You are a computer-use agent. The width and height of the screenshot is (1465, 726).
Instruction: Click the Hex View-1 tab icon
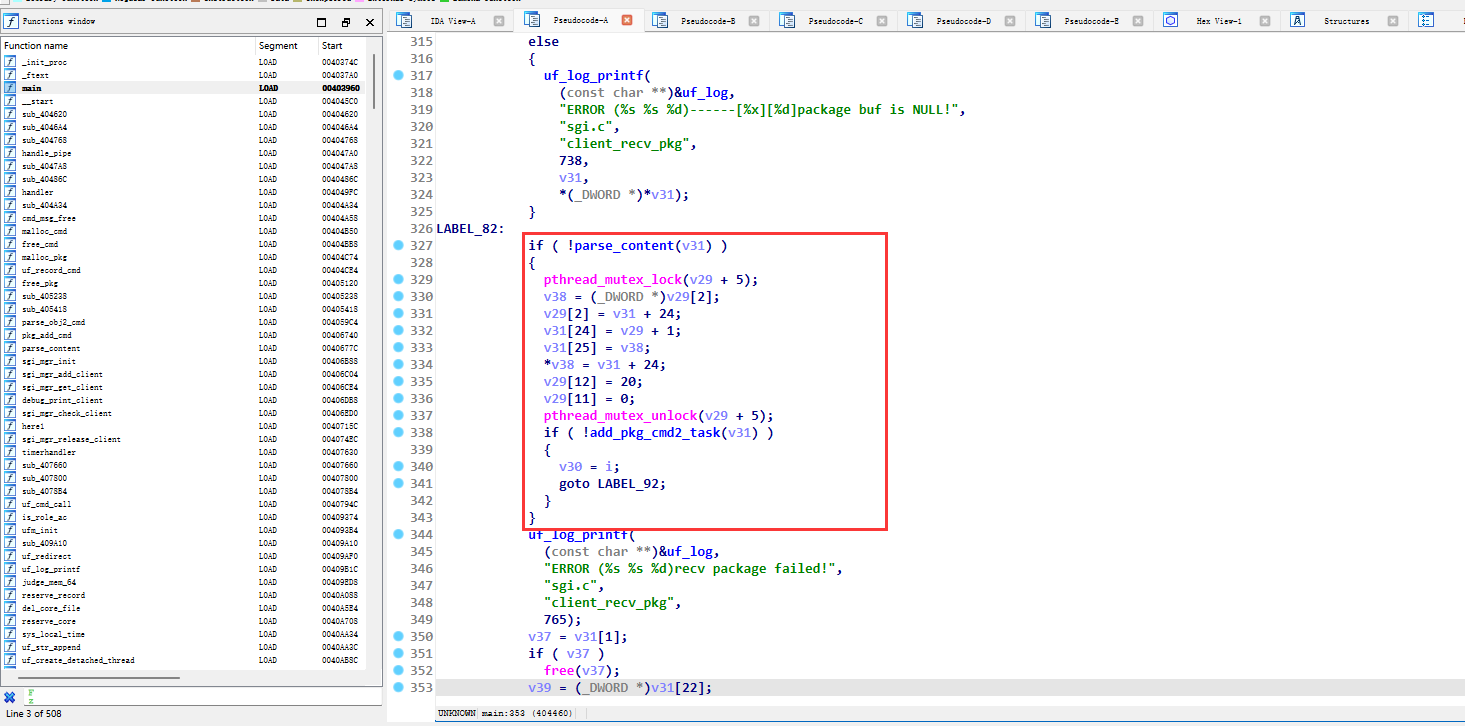coord(1170,20)
